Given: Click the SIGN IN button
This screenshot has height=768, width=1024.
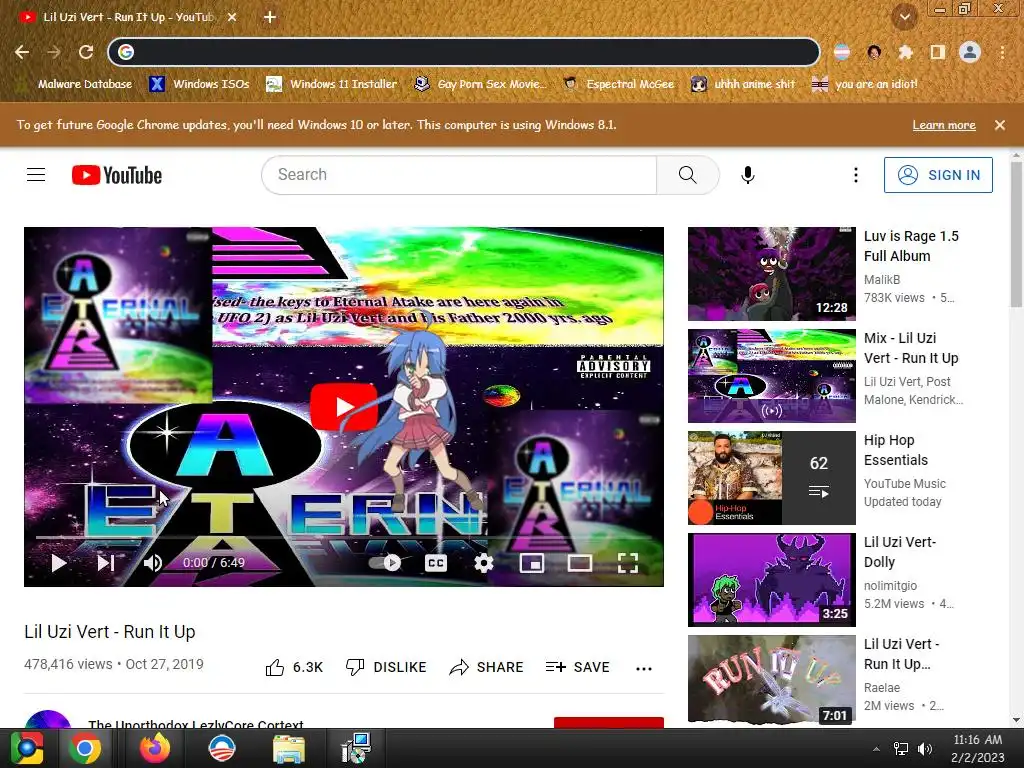Looking at the screenshot, I should (938, 175).
